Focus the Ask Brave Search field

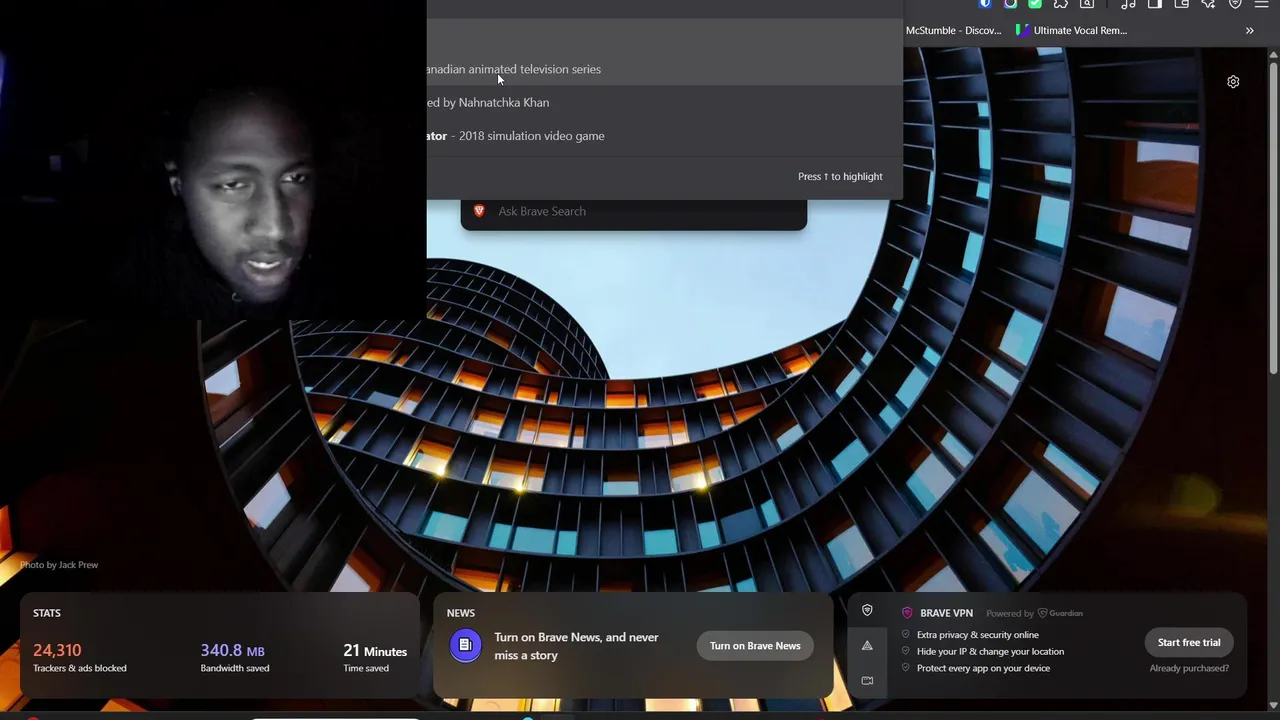(634, 211)
